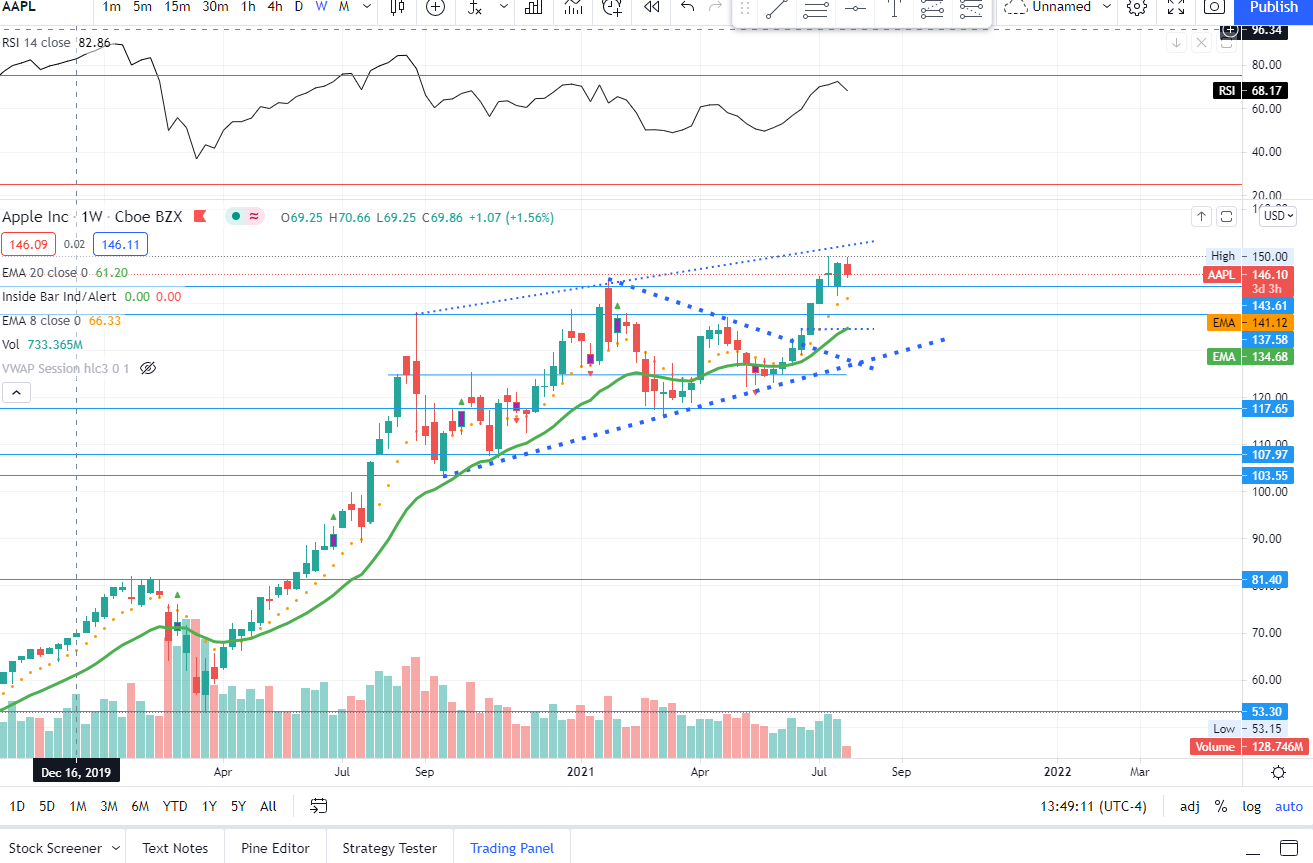Start bar Replay with the rewind icon

coord(652,7)
